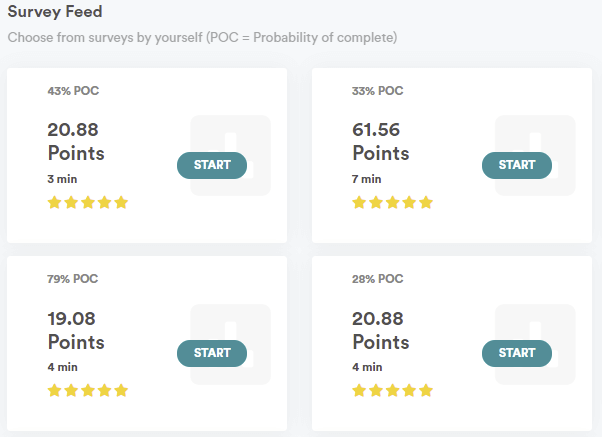Click star rating on 43% POC card
Viewport: 602px width, 437px height.
[88, 202]
